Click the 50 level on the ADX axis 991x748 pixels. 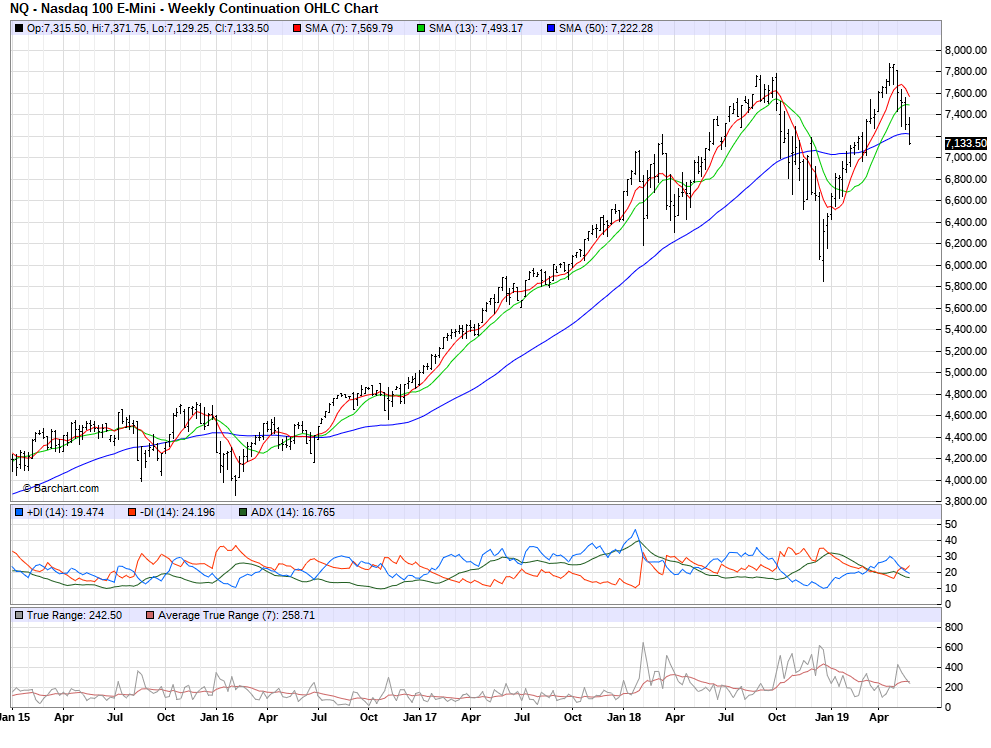951,524
